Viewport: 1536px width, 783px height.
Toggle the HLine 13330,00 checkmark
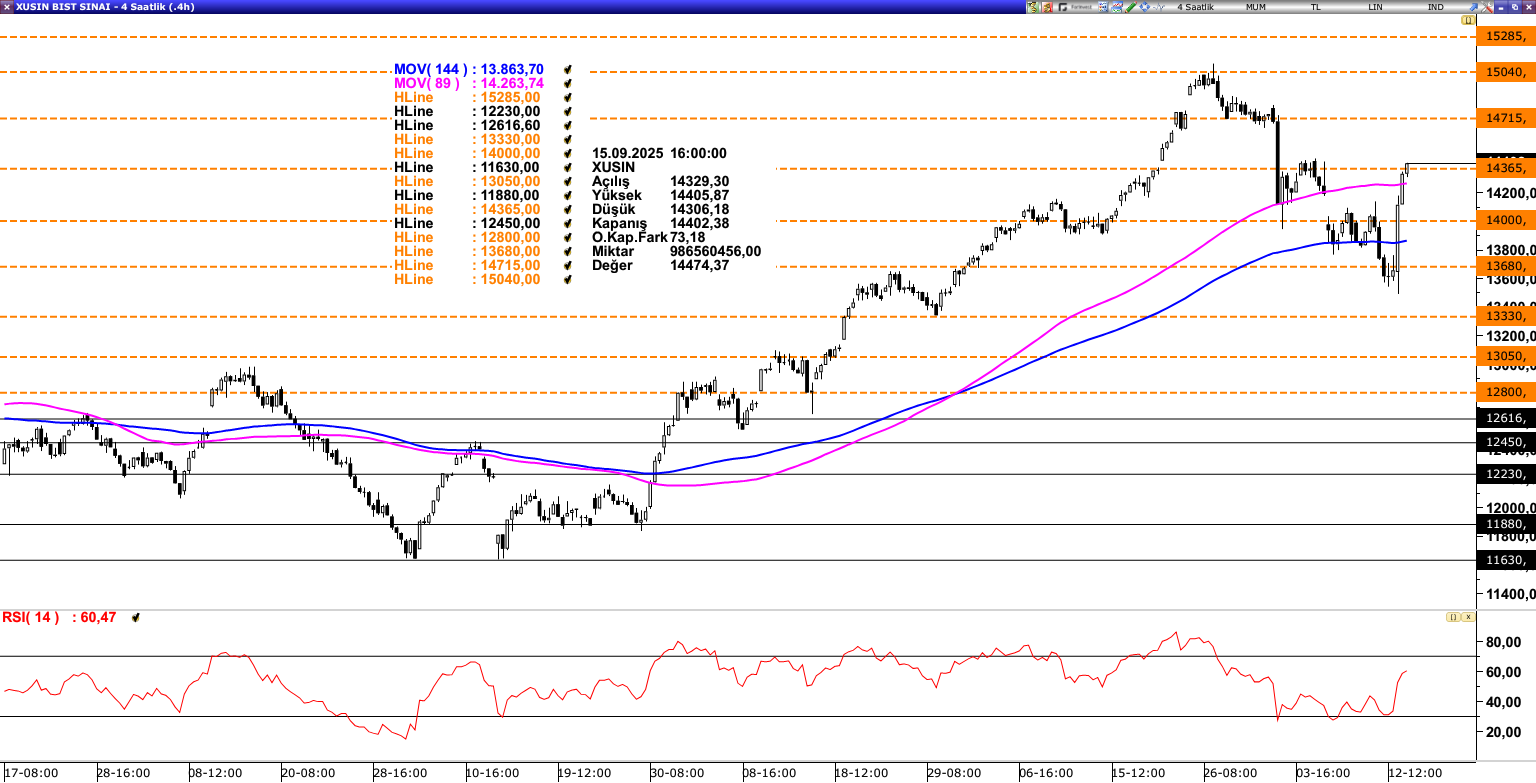(568, 140)
